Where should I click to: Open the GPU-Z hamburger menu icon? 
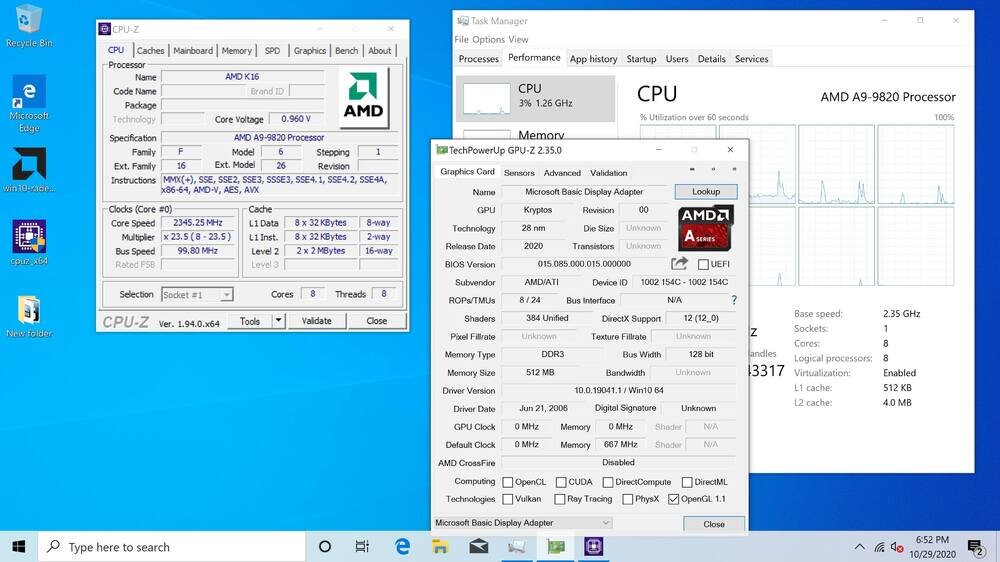(x=734, y=170)
